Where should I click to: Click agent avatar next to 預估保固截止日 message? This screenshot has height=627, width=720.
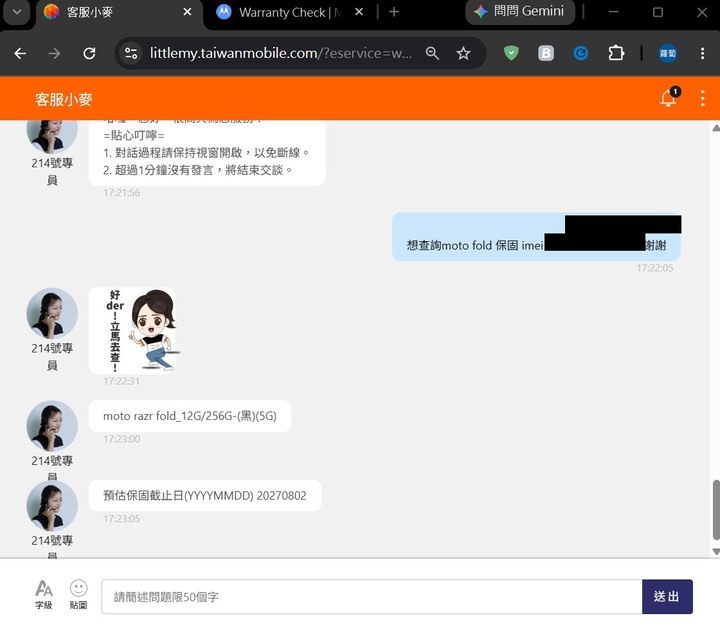(52, 506)
